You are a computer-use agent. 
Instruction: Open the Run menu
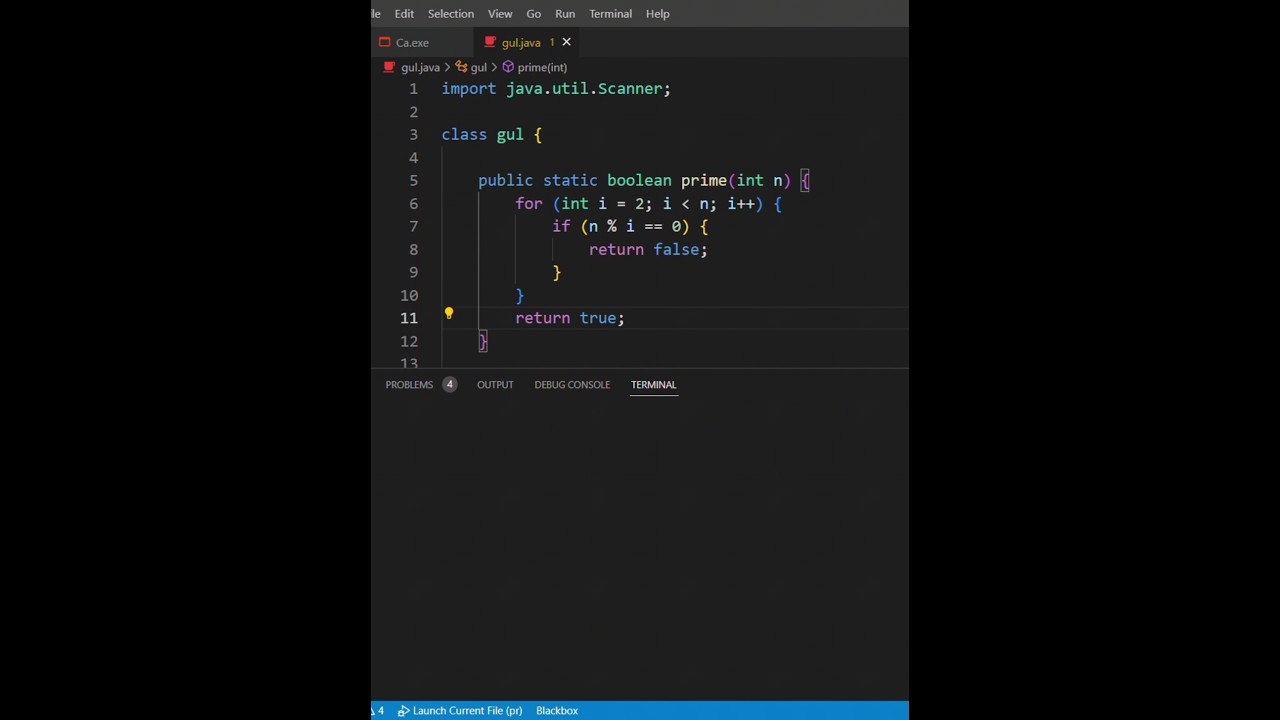coord(565,14)
